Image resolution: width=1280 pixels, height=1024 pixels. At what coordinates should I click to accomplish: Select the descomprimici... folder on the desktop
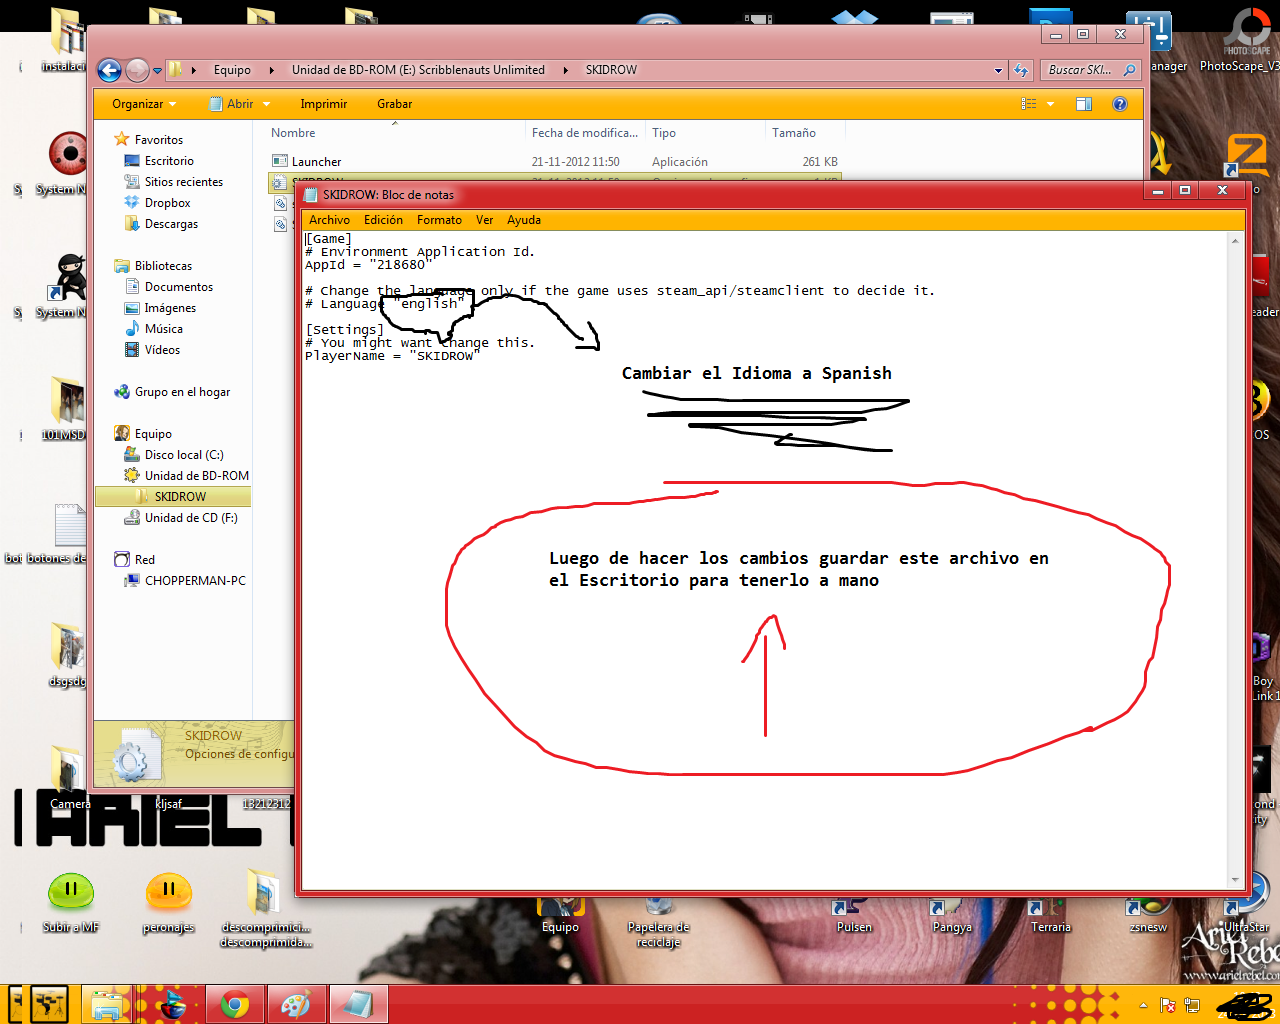point(265,908)
